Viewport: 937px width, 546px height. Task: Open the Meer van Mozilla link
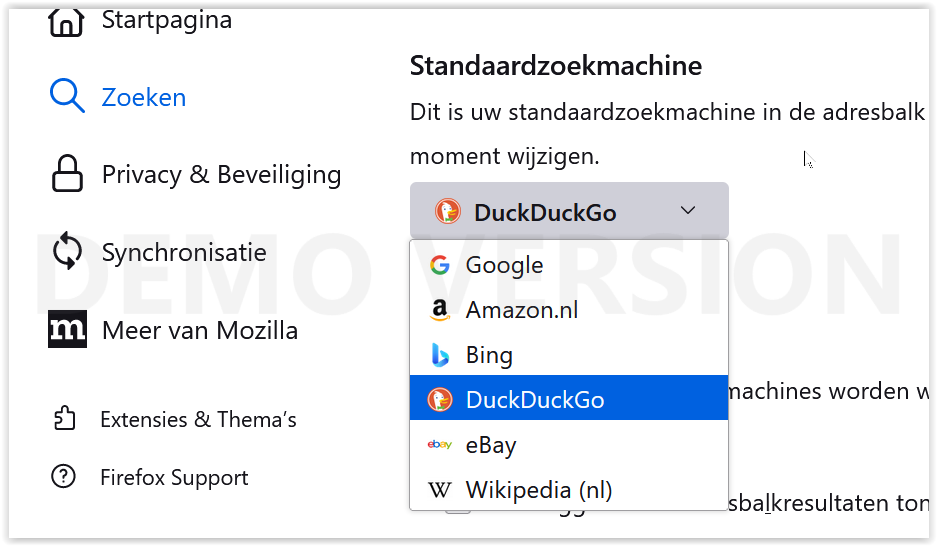point(173,330)
